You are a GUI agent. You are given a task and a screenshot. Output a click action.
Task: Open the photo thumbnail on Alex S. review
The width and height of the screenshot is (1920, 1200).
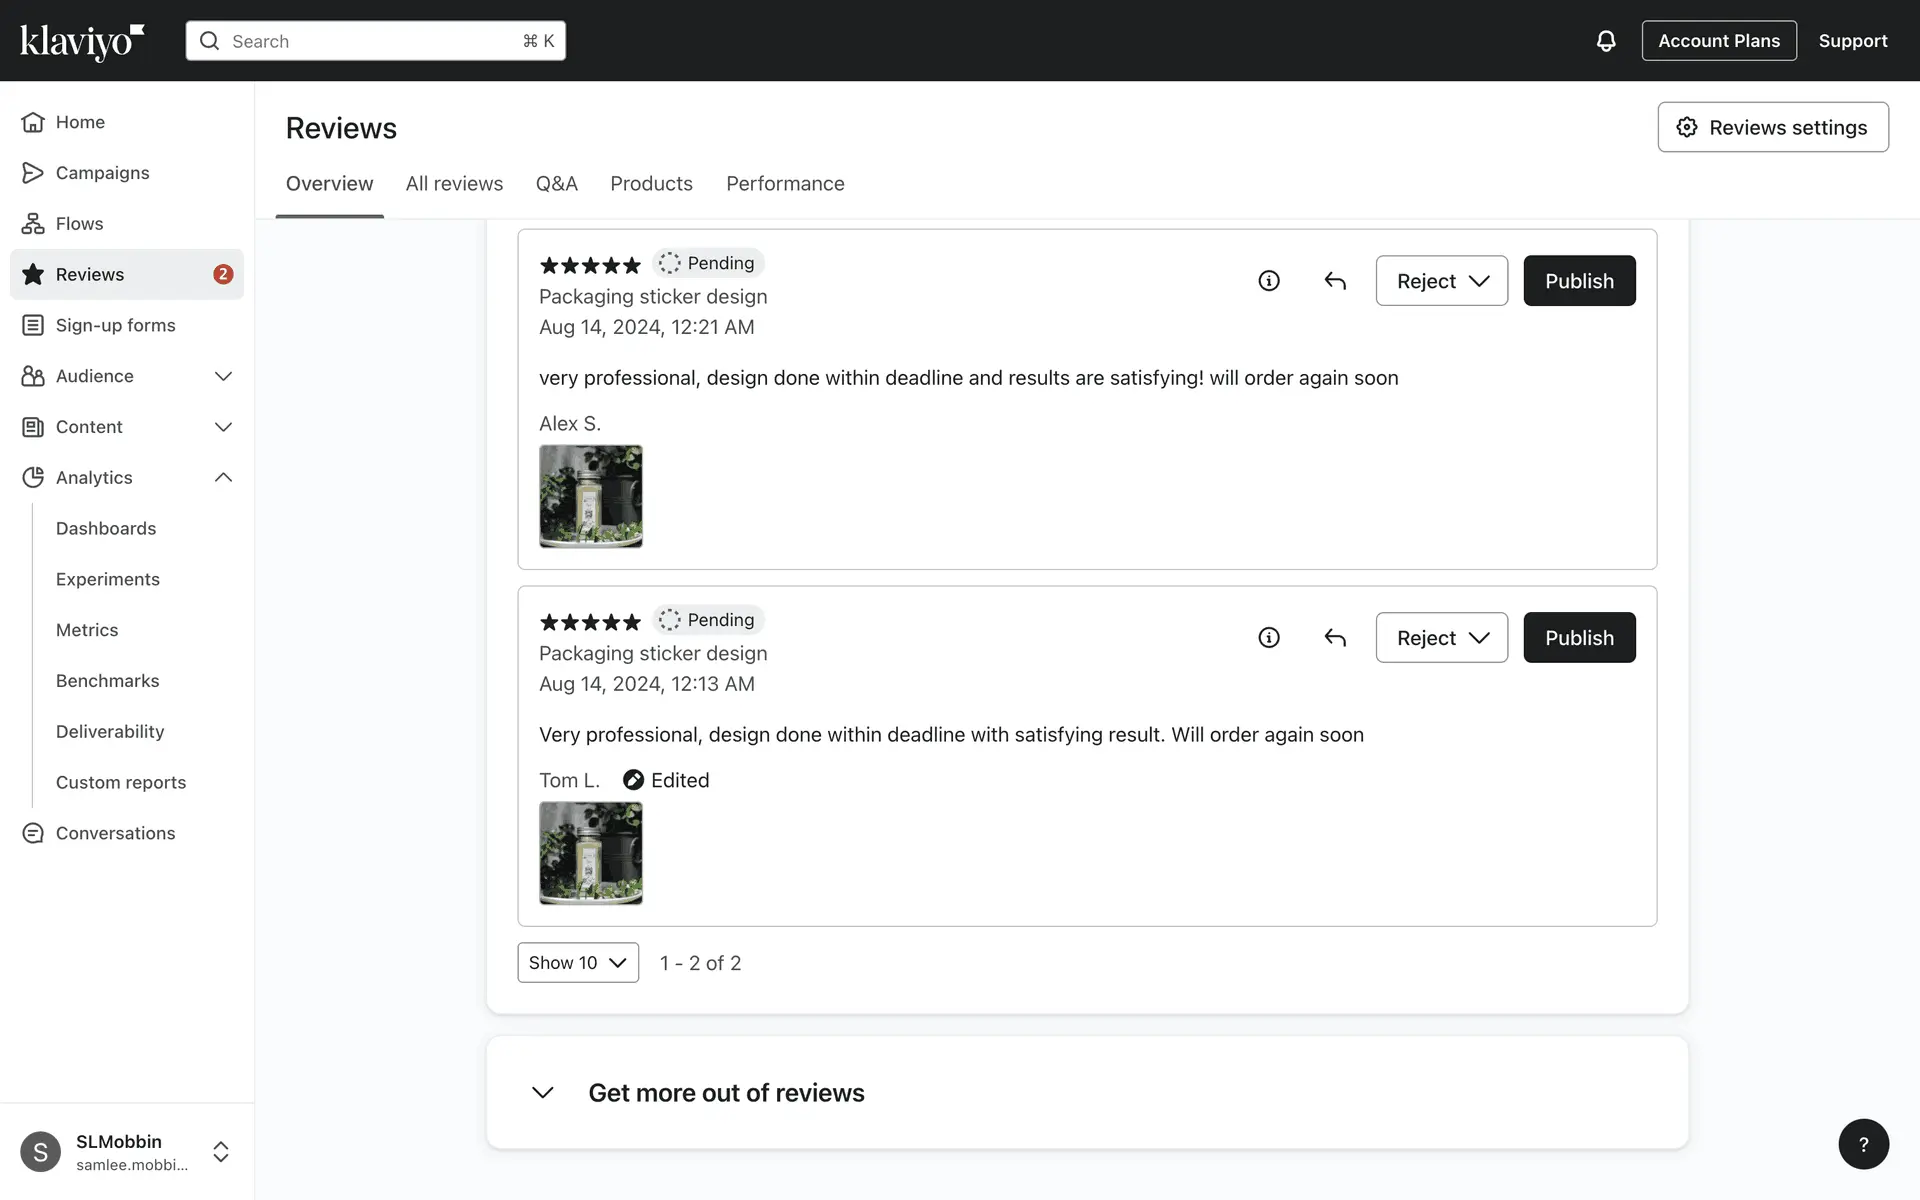point(591,496)
